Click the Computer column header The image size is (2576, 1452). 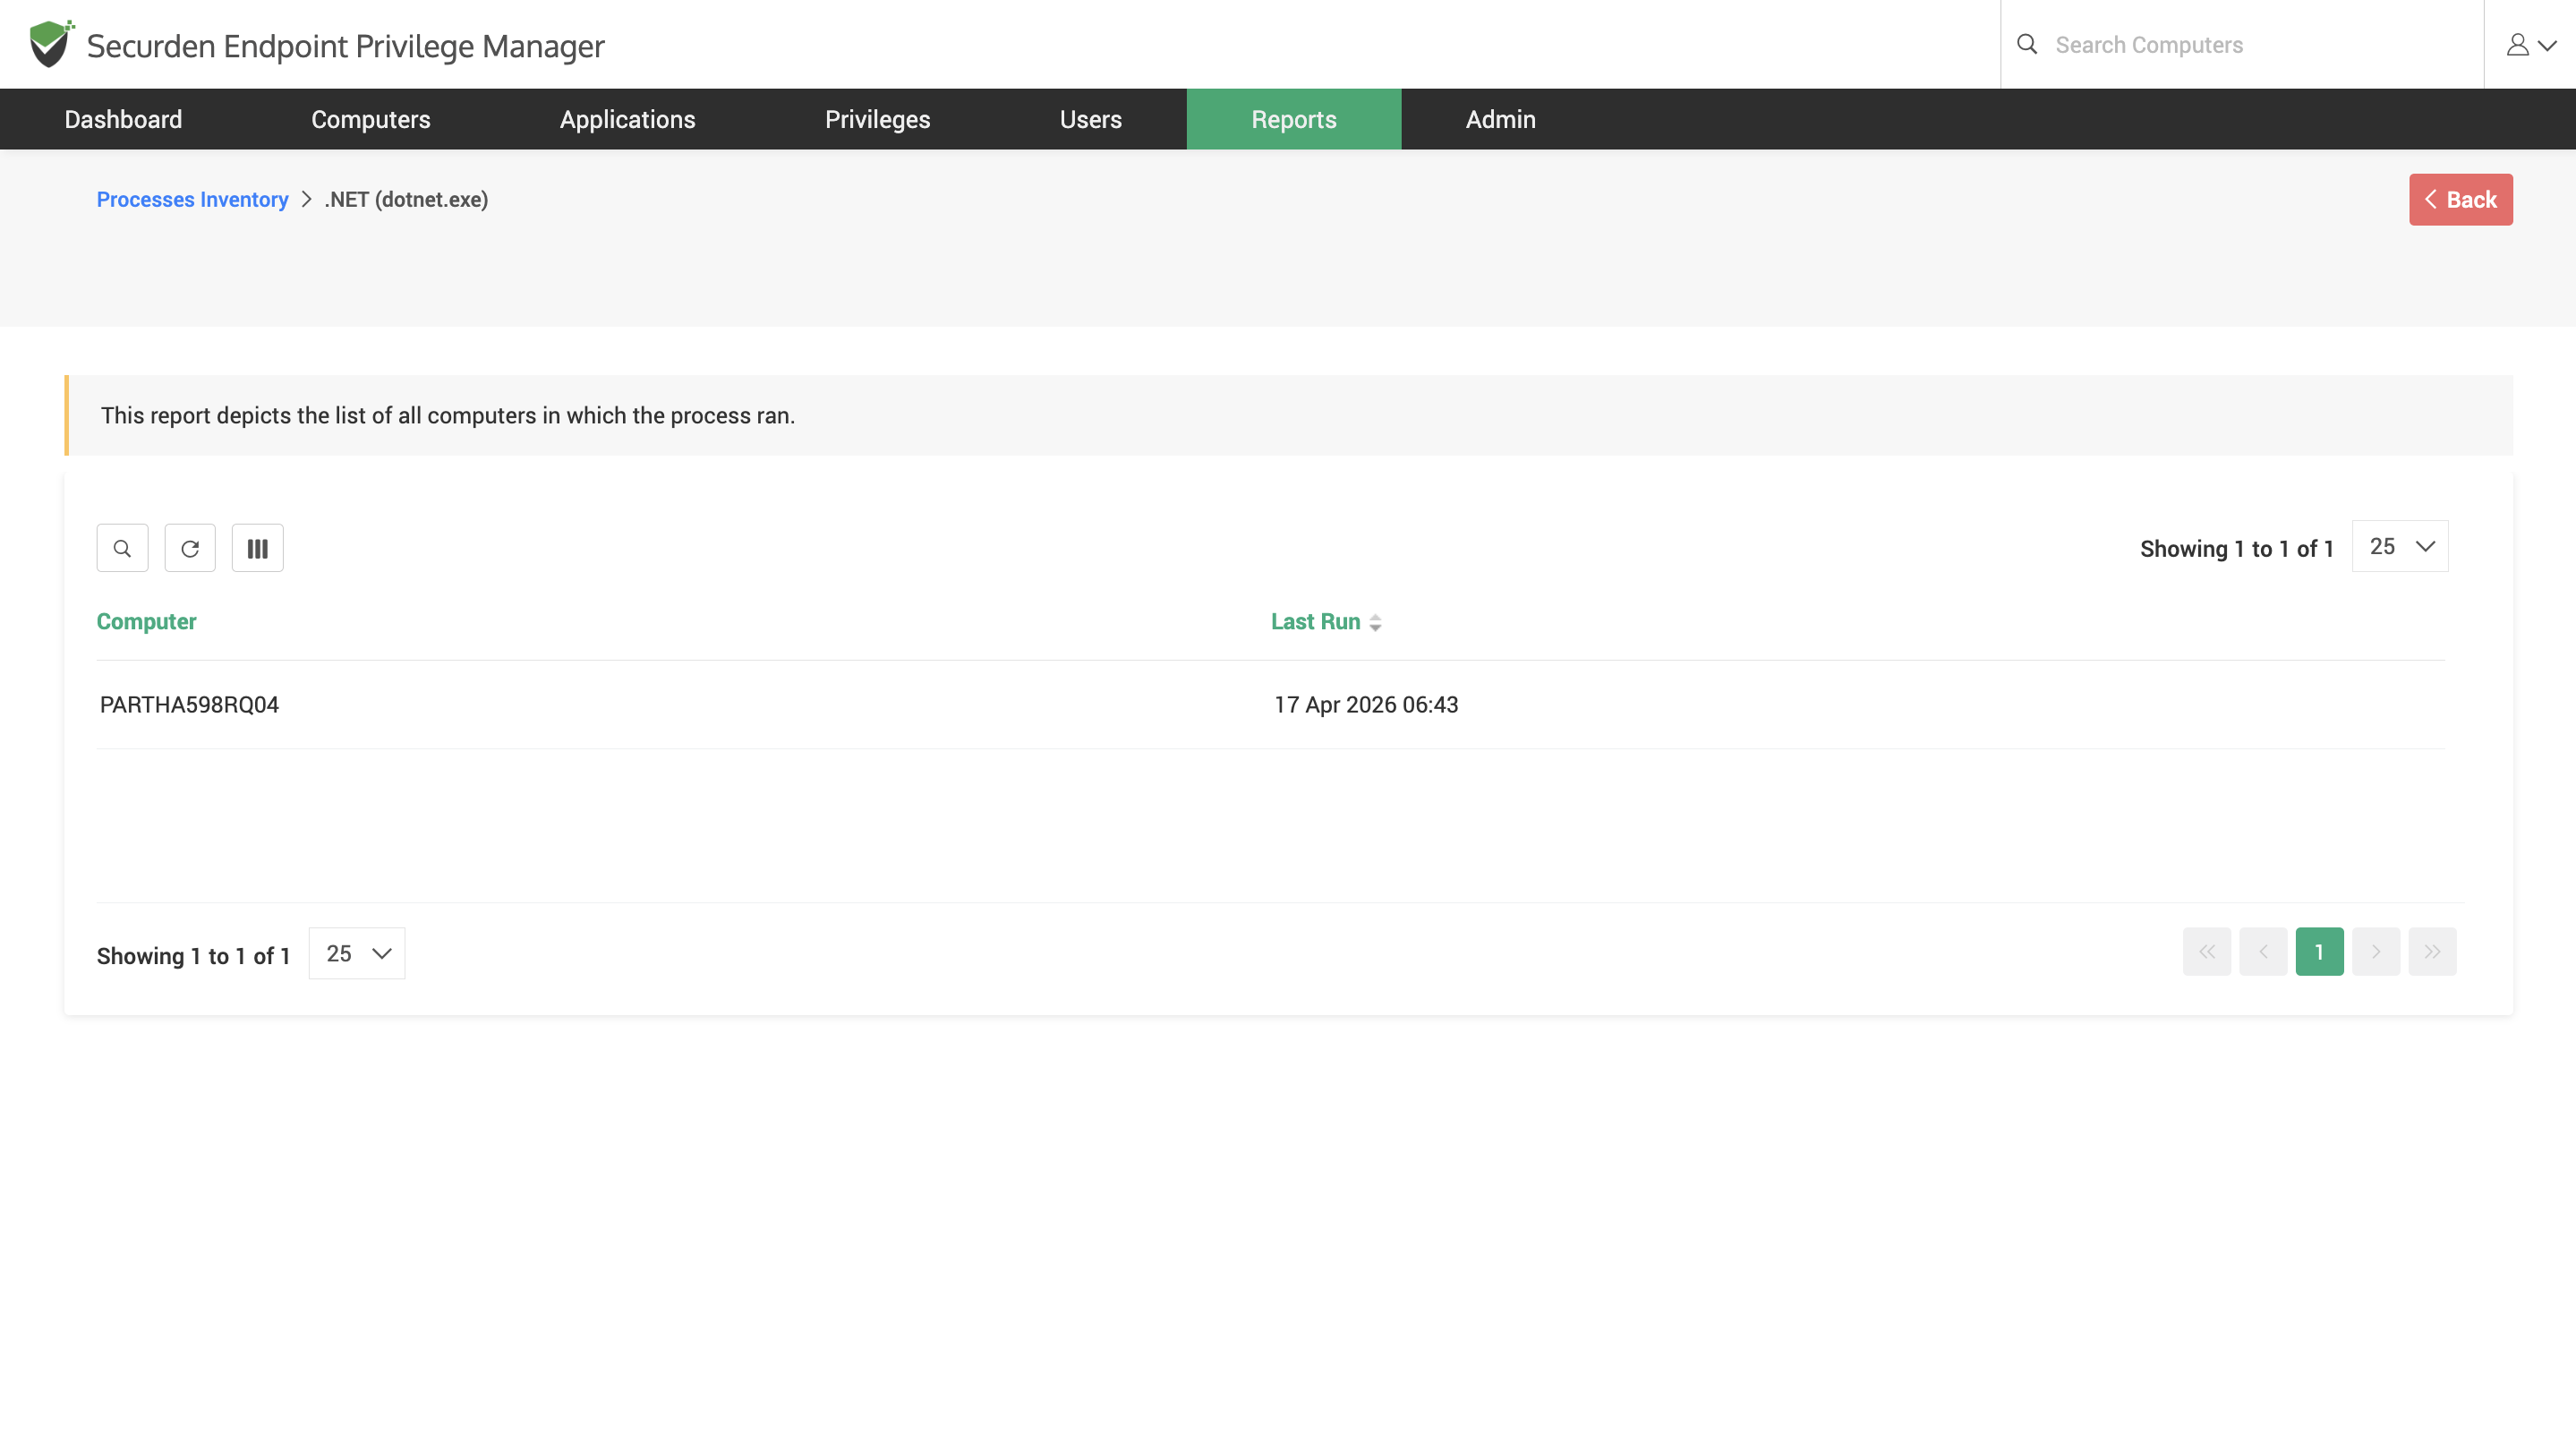(146, 622)
